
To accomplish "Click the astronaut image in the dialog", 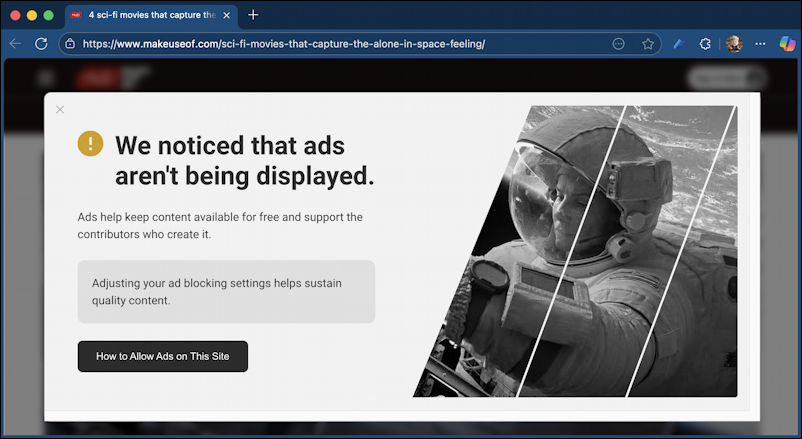I will [x=575, y=251].
